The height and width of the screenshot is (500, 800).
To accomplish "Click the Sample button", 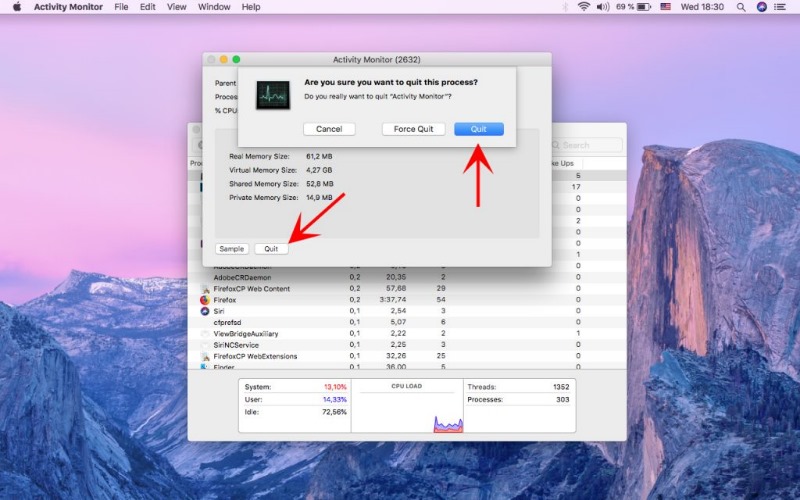I will point(232,249).
